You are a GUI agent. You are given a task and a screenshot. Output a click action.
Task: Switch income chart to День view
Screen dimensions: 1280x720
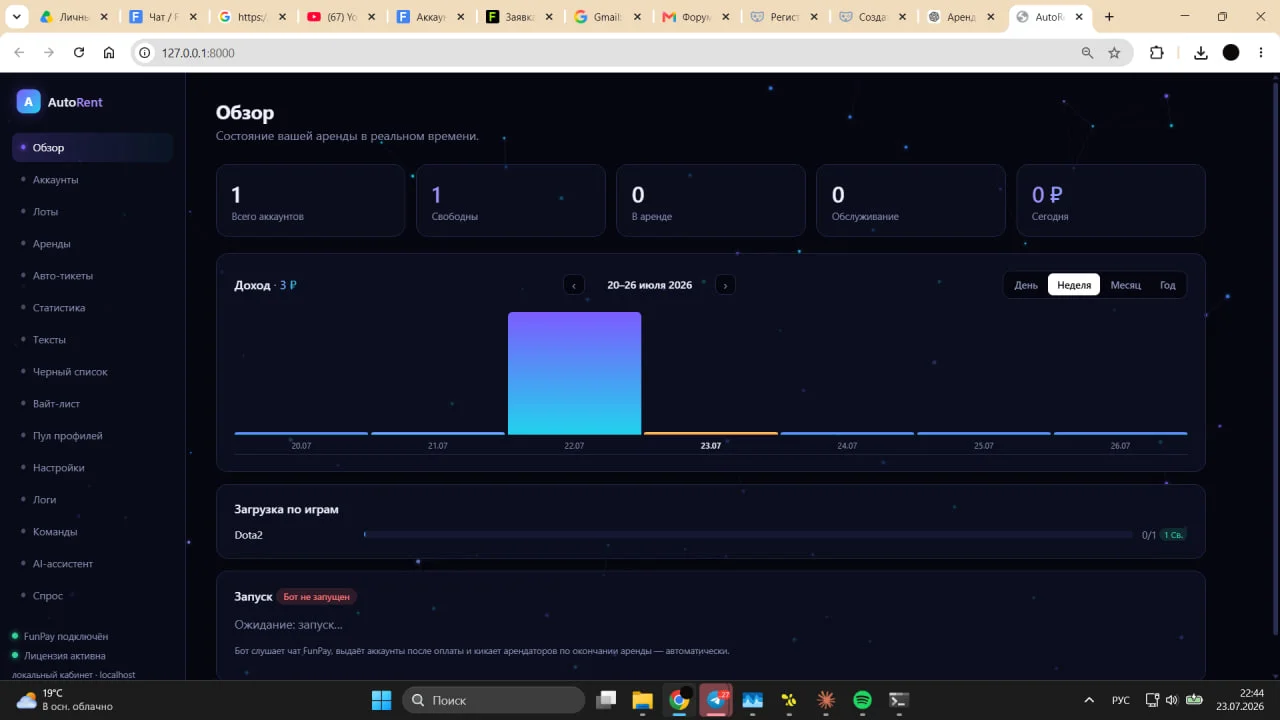[1026, 285]
